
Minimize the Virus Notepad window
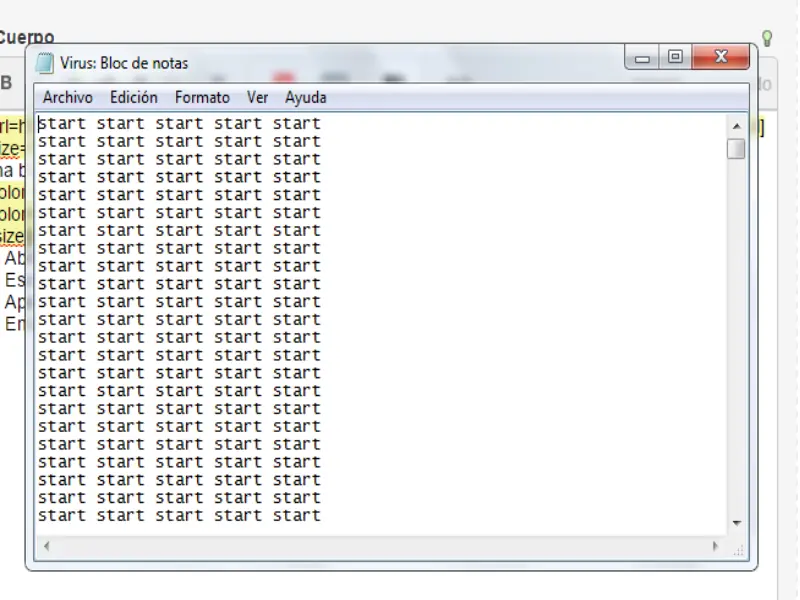(641, 57)
